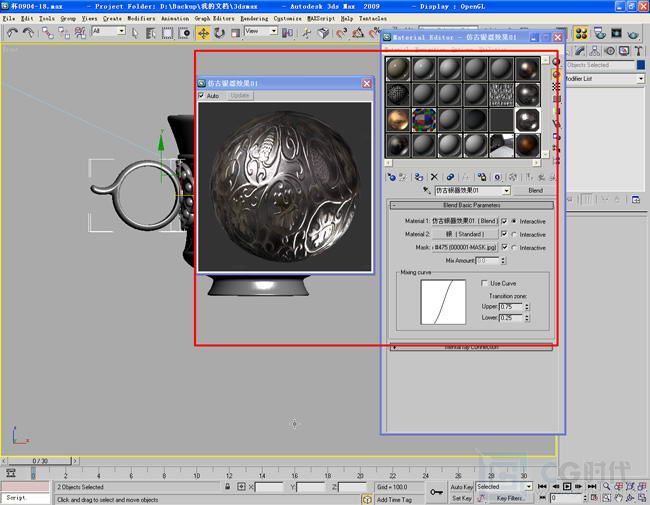The width and height of the screenshot is (650, 505).
Task: Toggle the Angle Snap button
Action: tap(357, 33)
